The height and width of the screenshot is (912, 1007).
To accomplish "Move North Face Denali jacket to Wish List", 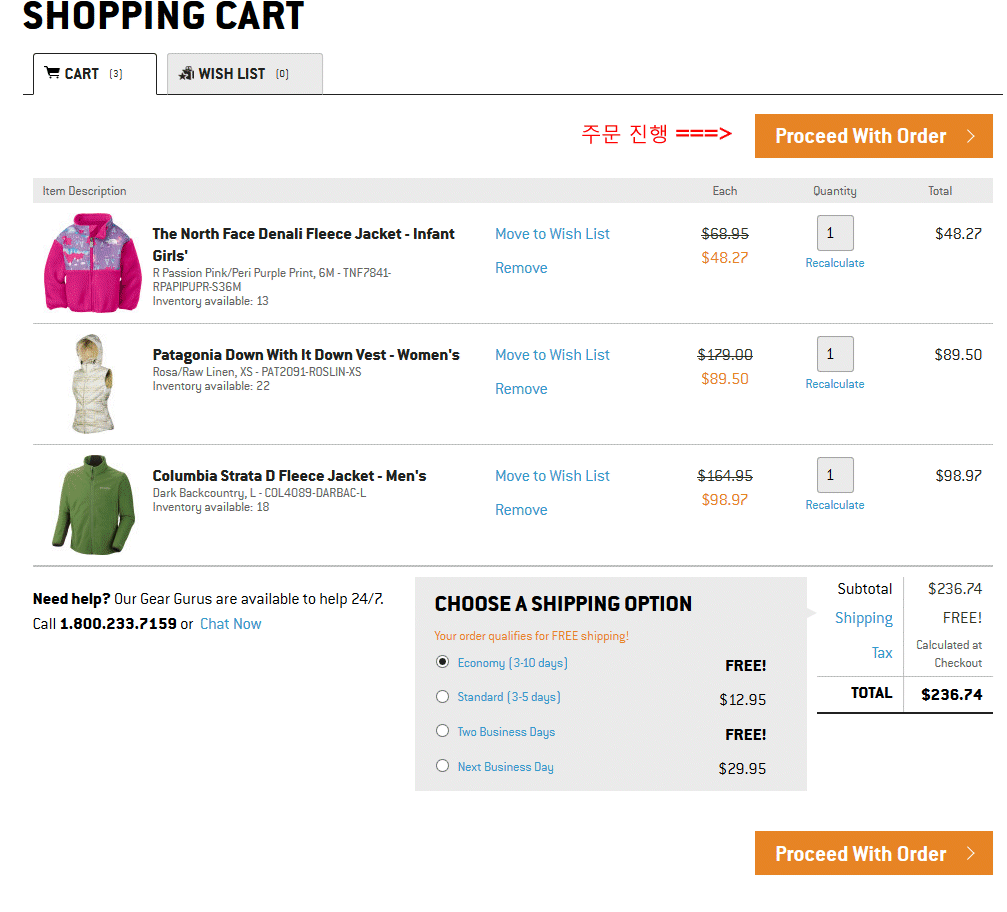I will click(x=552, y=234).
